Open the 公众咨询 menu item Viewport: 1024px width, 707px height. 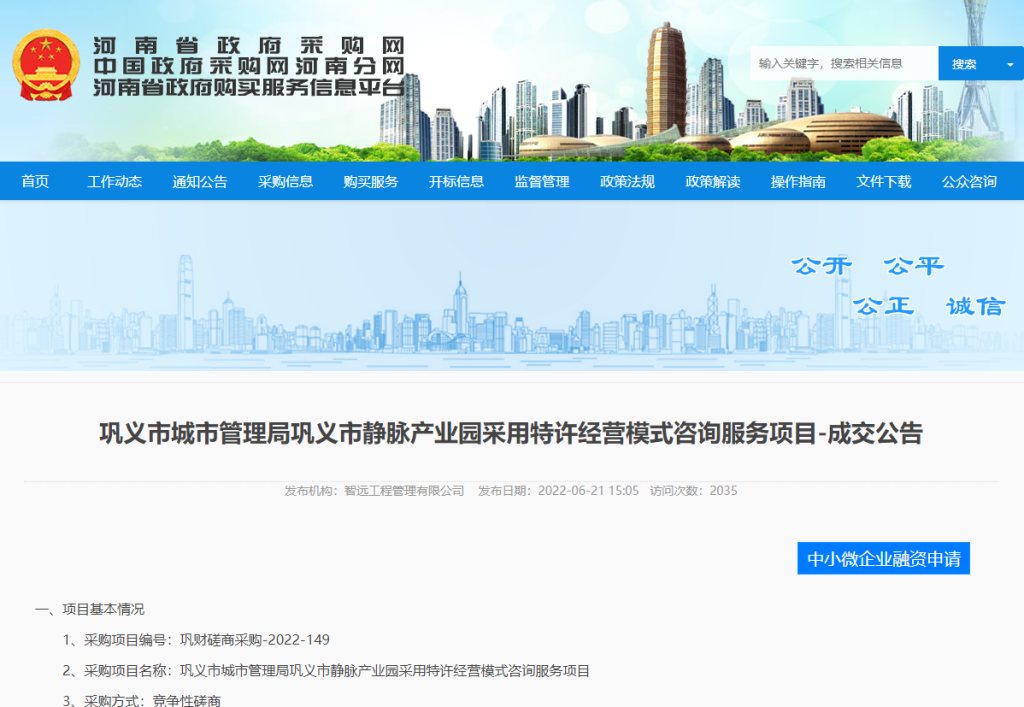point(969,181)
